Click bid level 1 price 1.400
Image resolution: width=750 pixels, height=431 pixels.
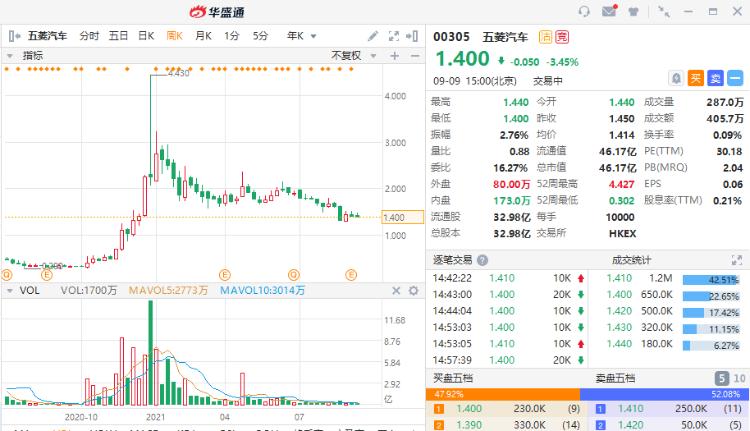click(x=469, y=409)
